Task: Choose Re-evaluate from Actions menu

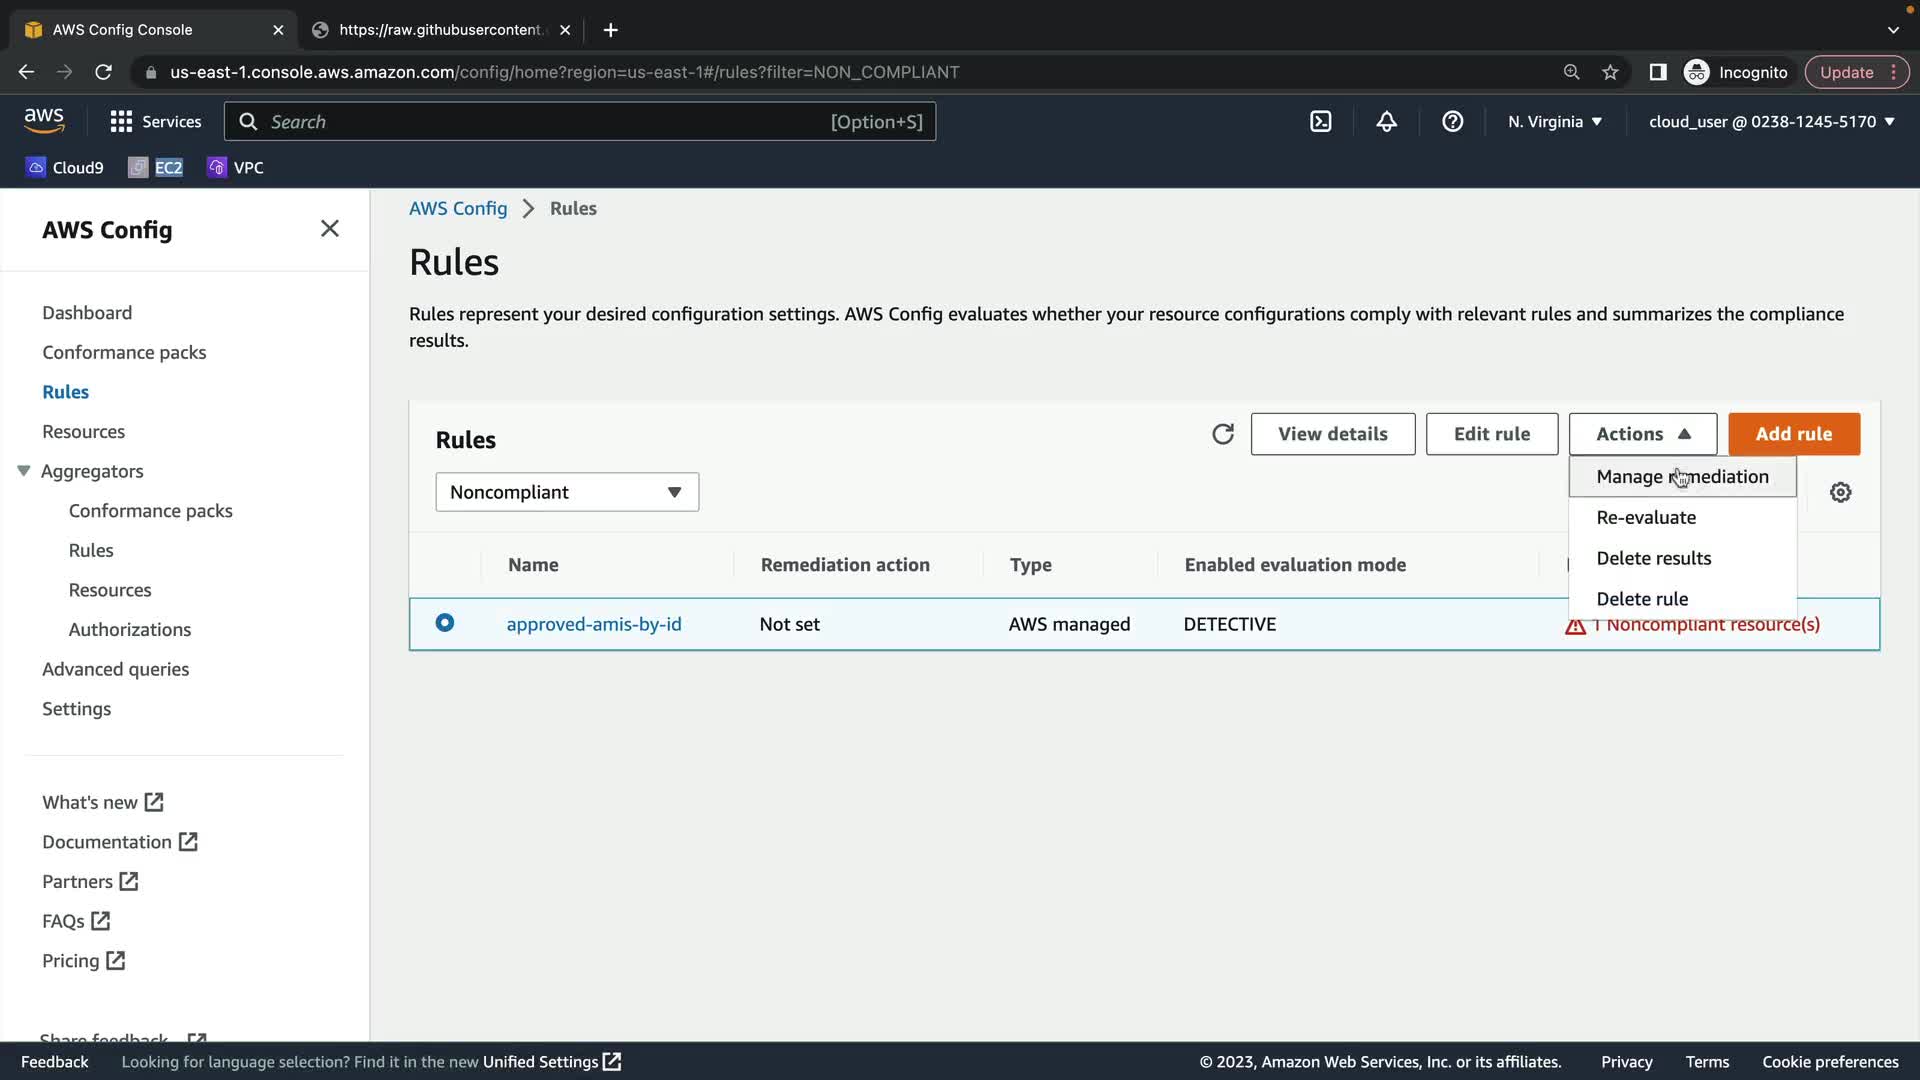Action: pos(1646,518)
